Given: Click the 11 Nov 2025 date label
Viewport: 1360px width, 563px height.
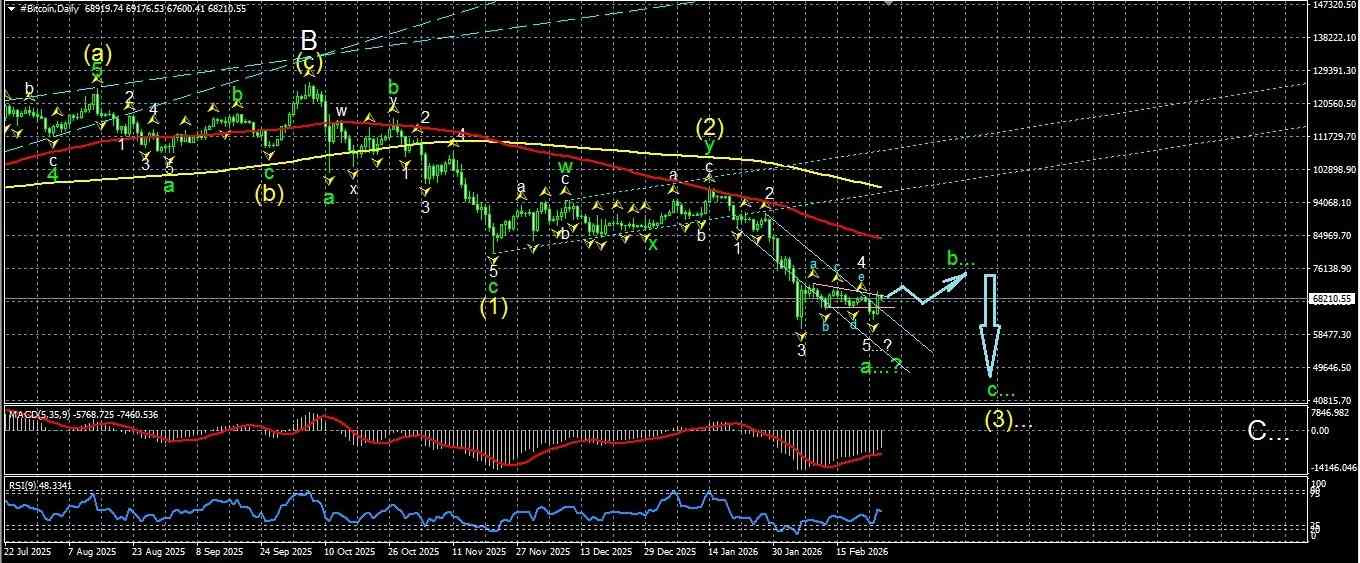Looking at the screenshot, I should pos(477,551).
